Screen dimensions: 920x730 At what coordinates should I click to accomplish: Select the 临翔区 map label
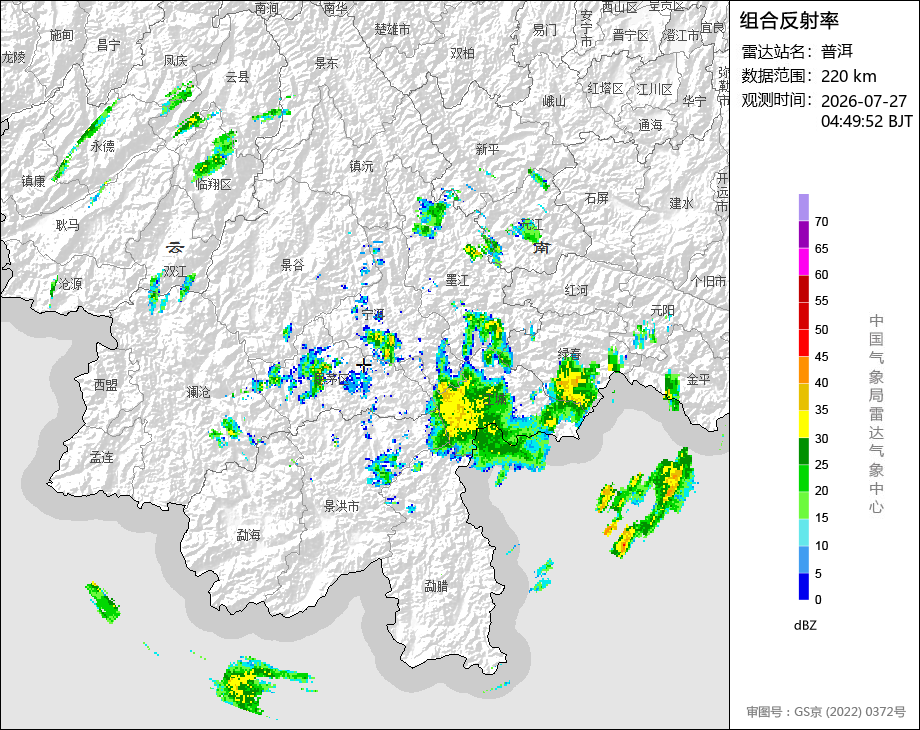click(214, 184)
